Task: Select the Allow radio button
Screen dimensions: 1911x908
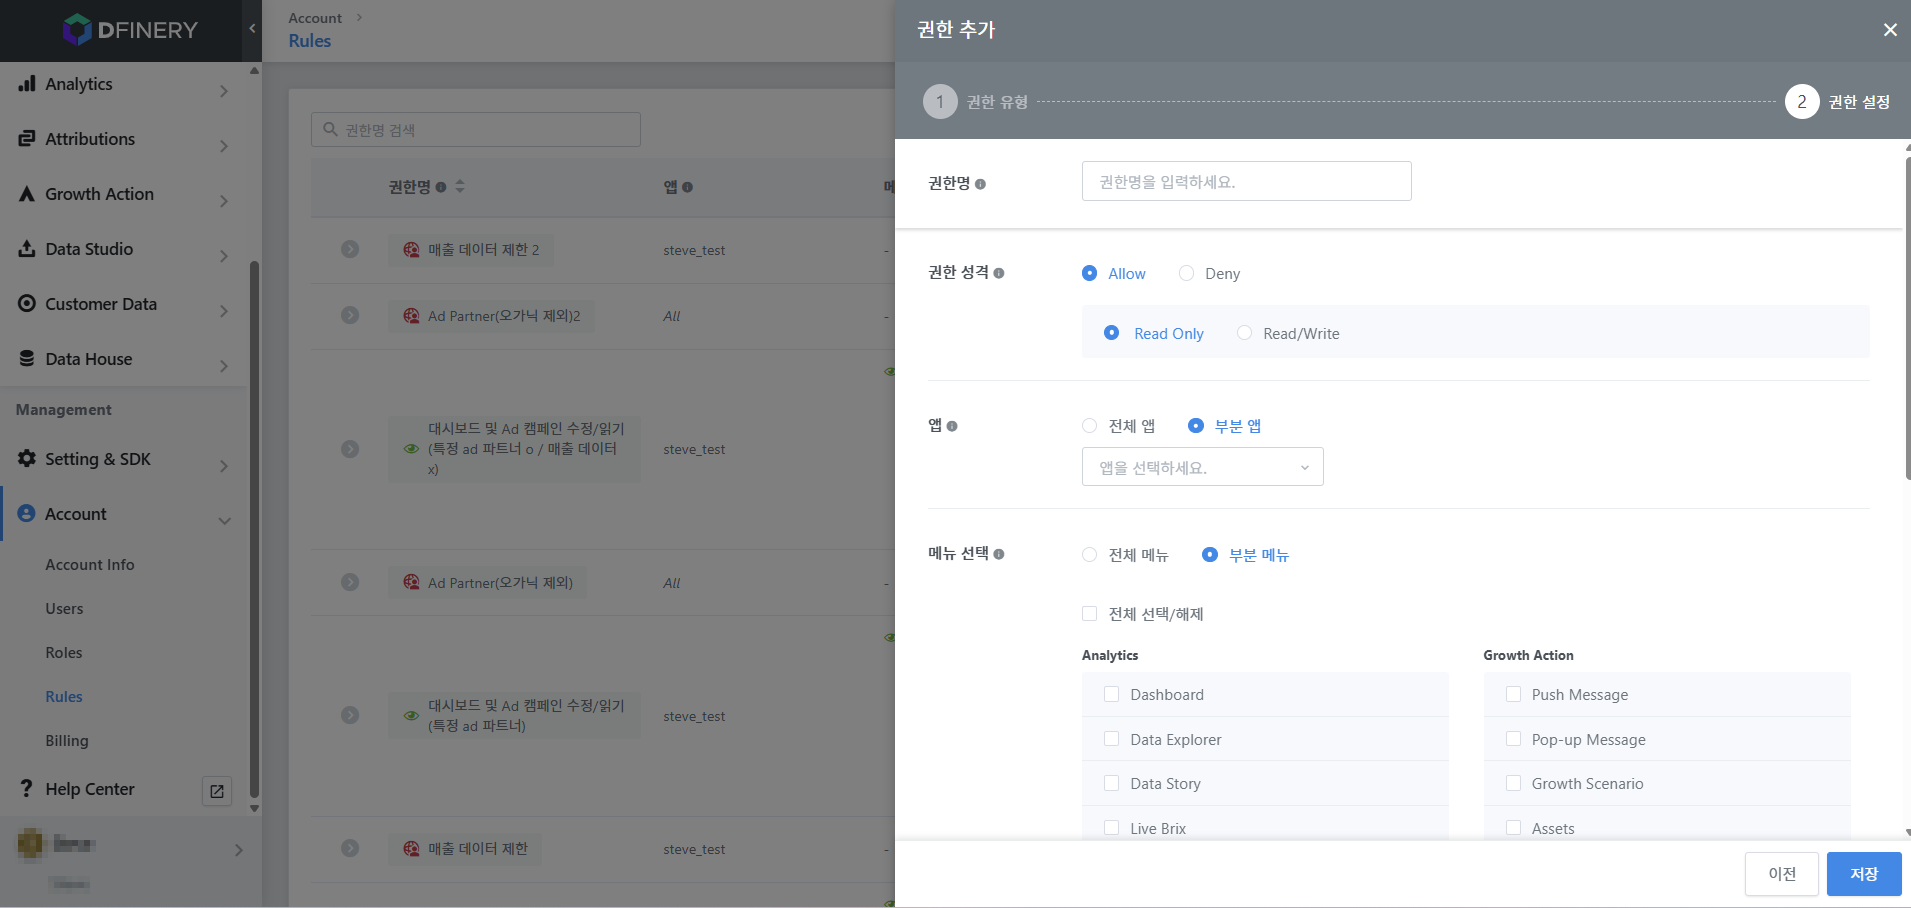Action: tap(1090, 273)
